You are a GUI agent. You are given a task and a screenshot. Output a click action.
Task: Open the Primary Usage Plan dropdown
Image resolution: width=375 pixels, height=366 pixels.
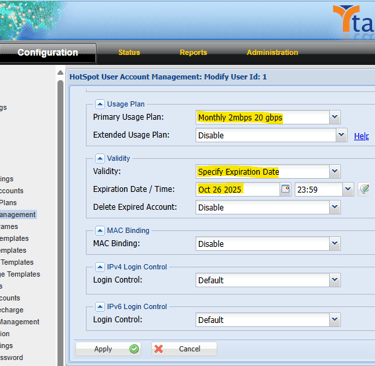point(334,117)
